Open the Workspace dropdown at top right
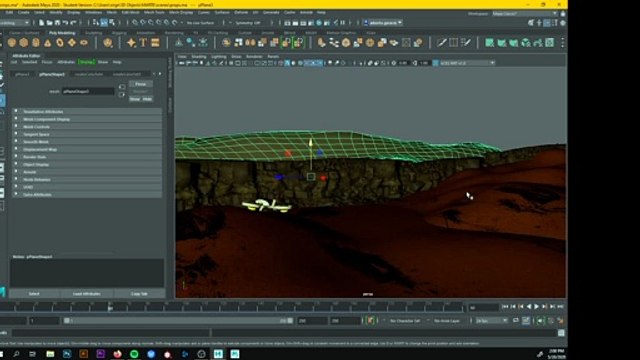The image size is (640, 360). coord(524,13)
